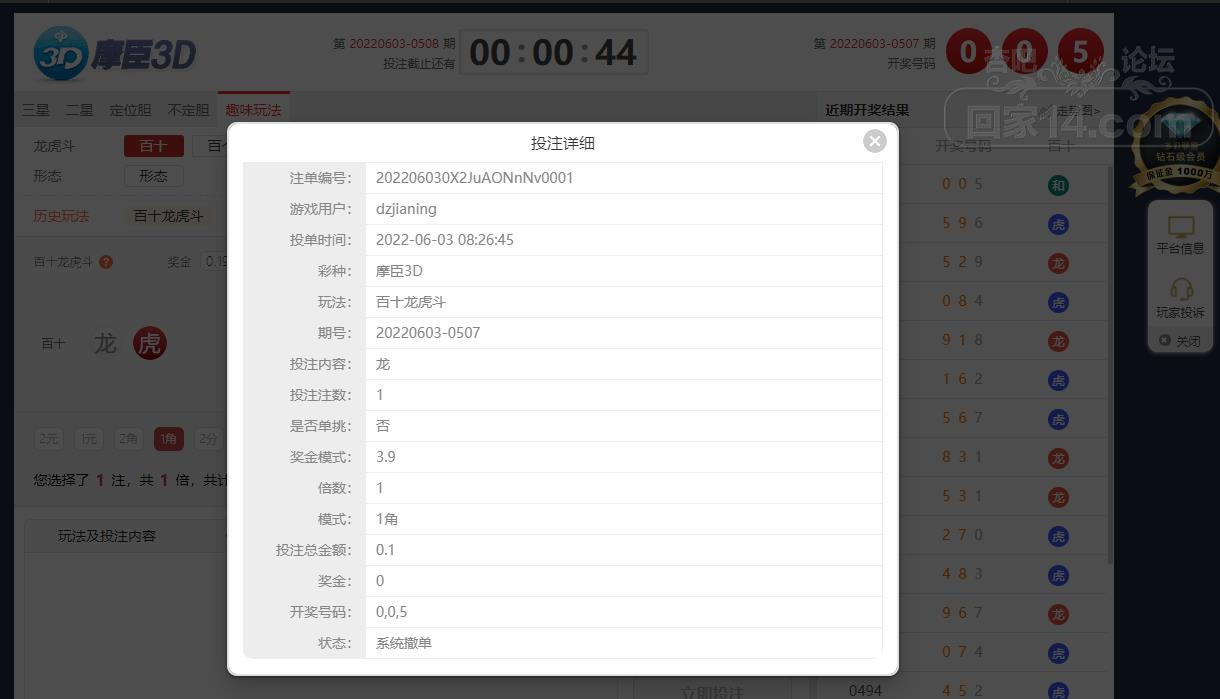Viewport: 1220px width, 699px height.
Task: Click the 百十龙虎斗 history play shortcut
Action: pyautogui.click(x=168, y=216)
